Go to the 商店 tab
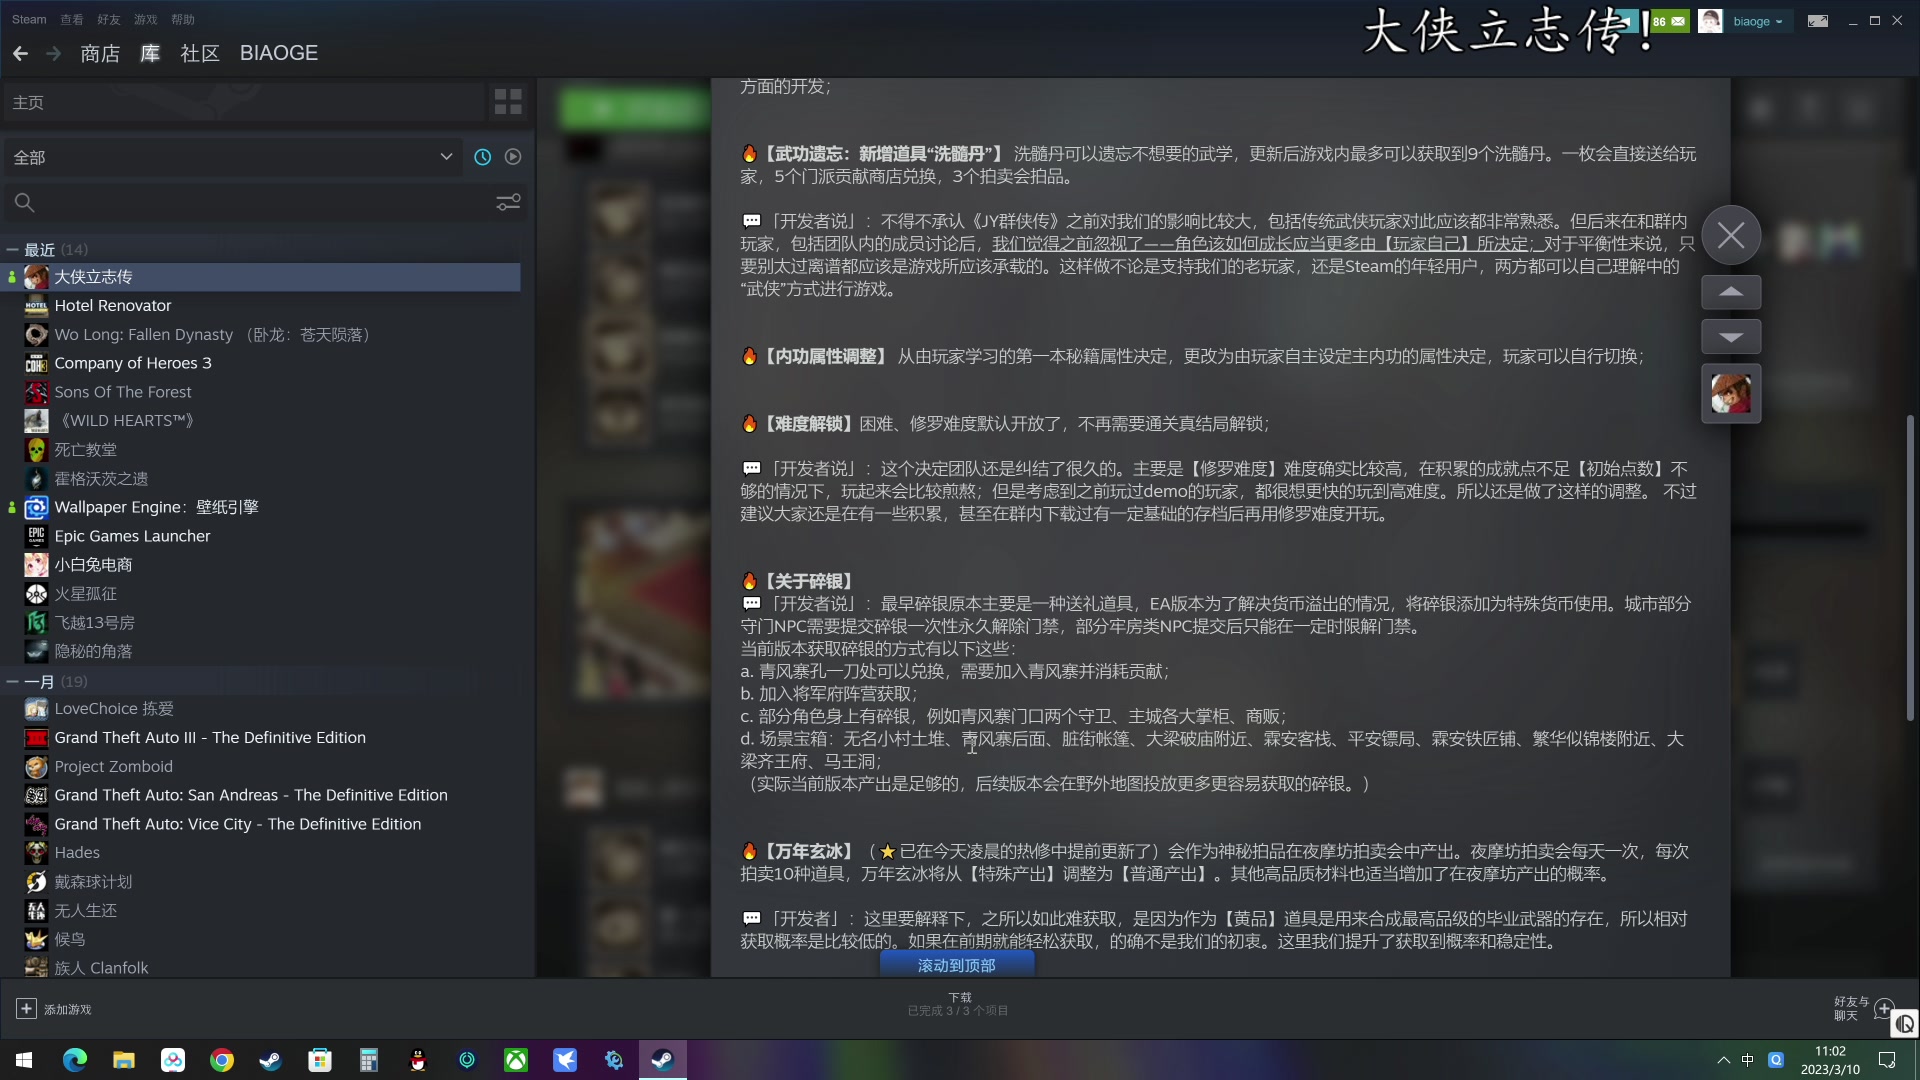 [100, 53]
